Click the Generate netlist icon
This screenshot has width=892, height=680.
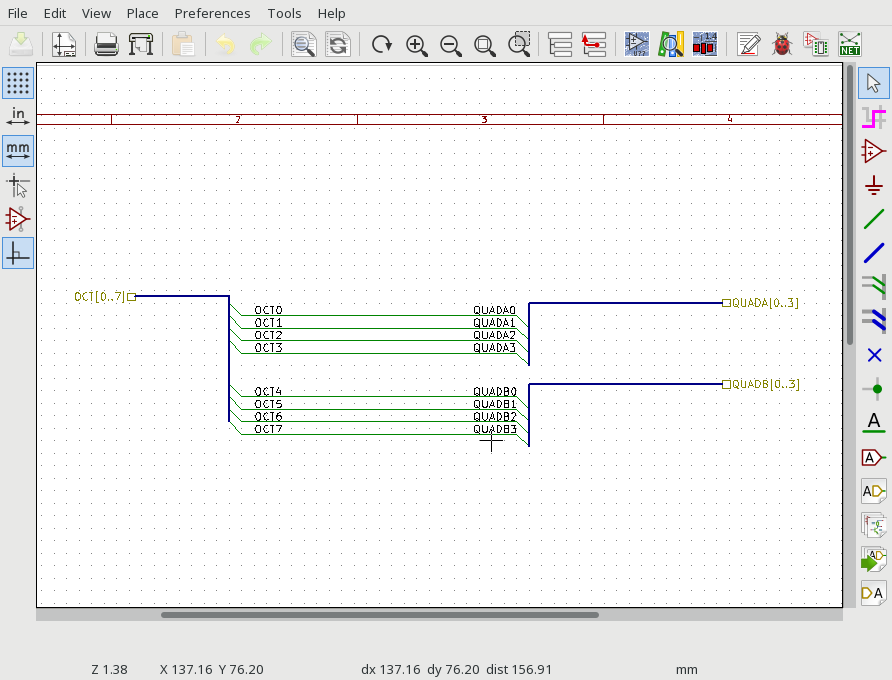[850, 44]
